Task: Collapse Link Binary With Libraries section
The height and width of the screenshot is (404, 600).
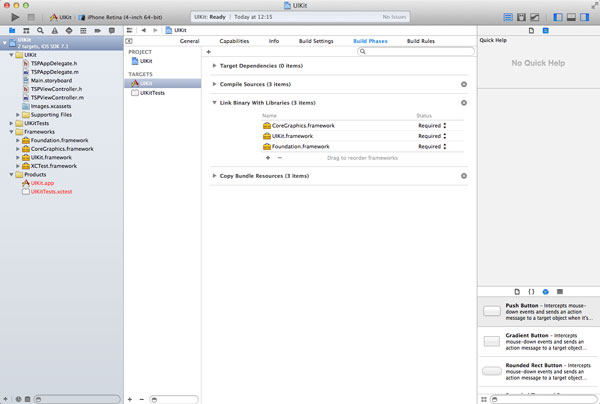Action: coord(214,103)
